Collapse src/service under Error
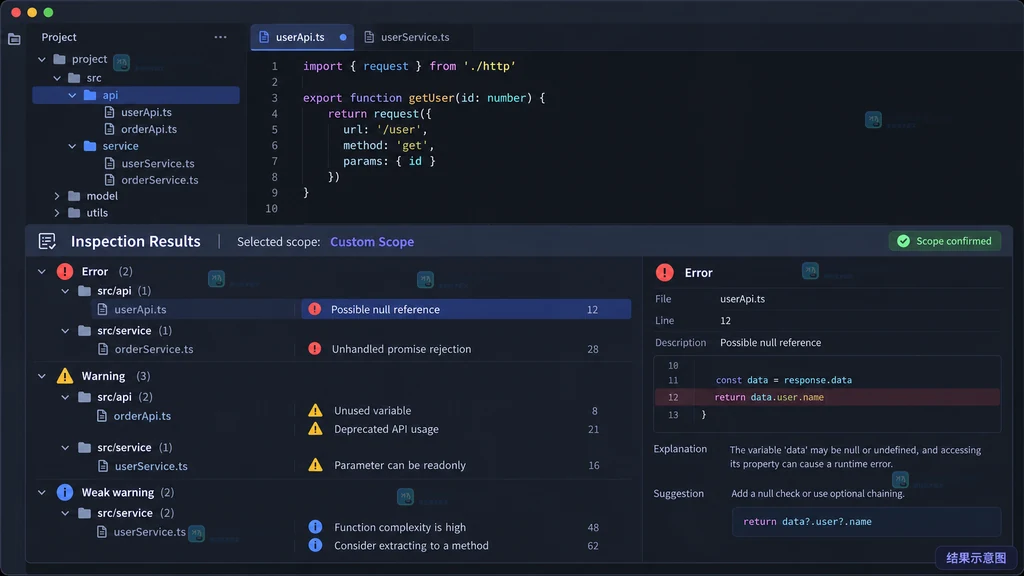Screen dimensions: 1024x576 65,331
